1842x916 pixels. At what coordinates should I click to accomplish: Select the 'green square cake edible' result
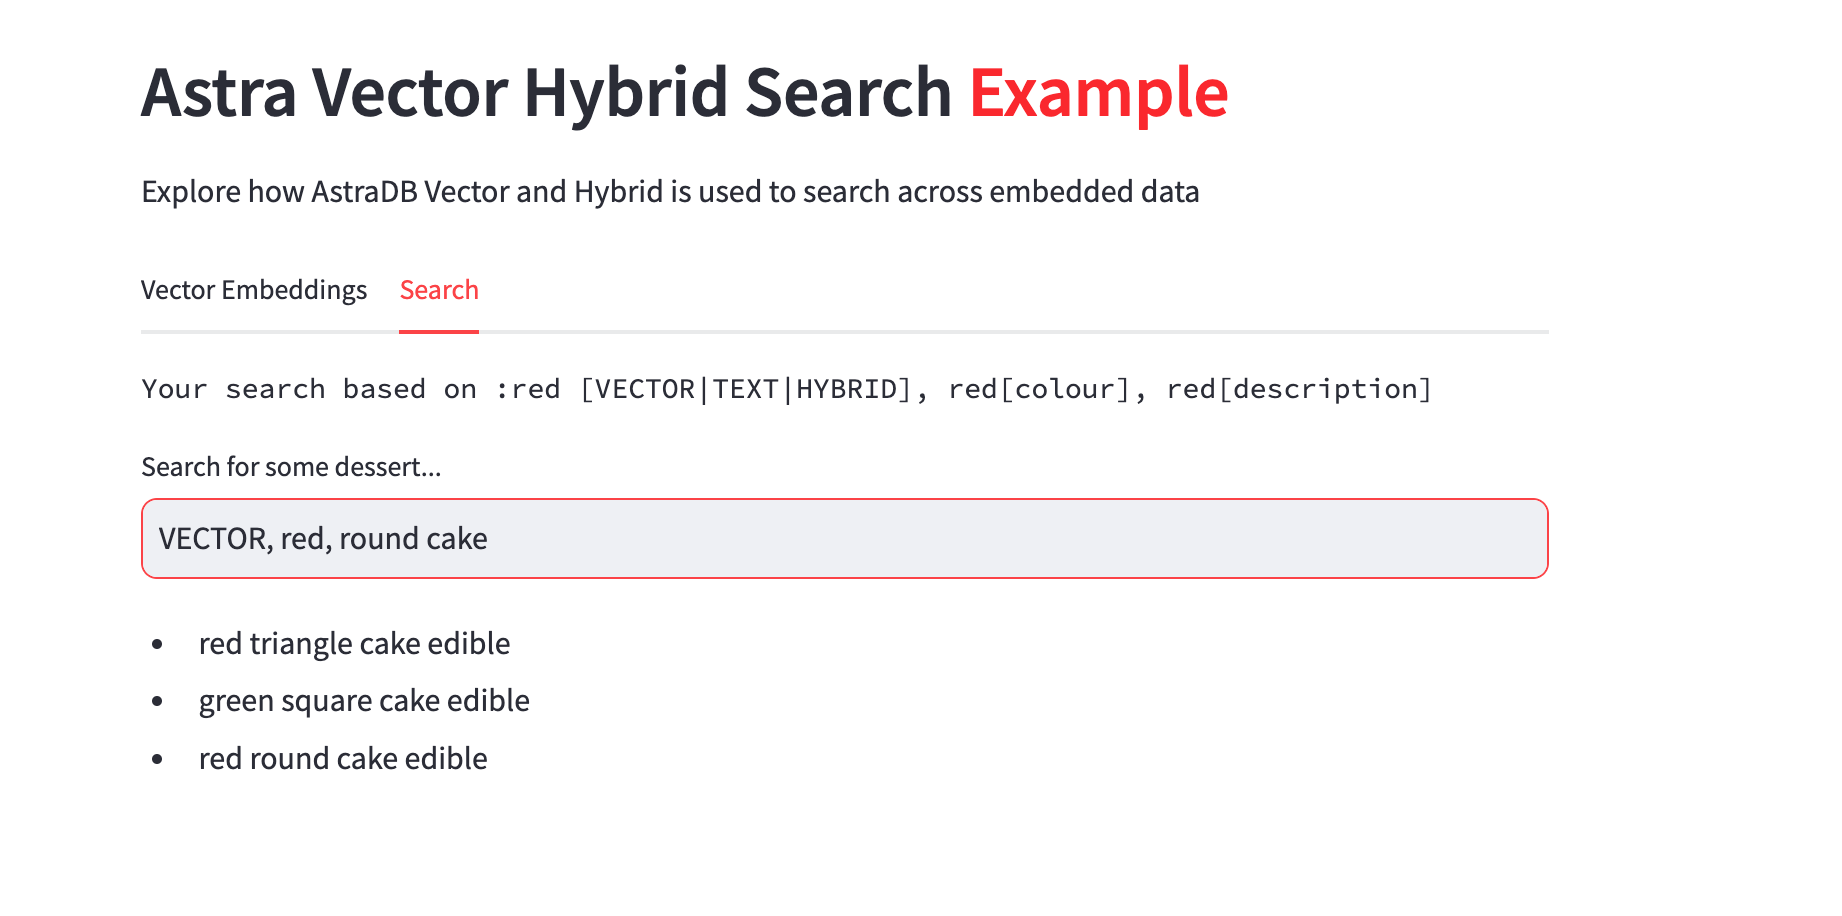(364, 700)
